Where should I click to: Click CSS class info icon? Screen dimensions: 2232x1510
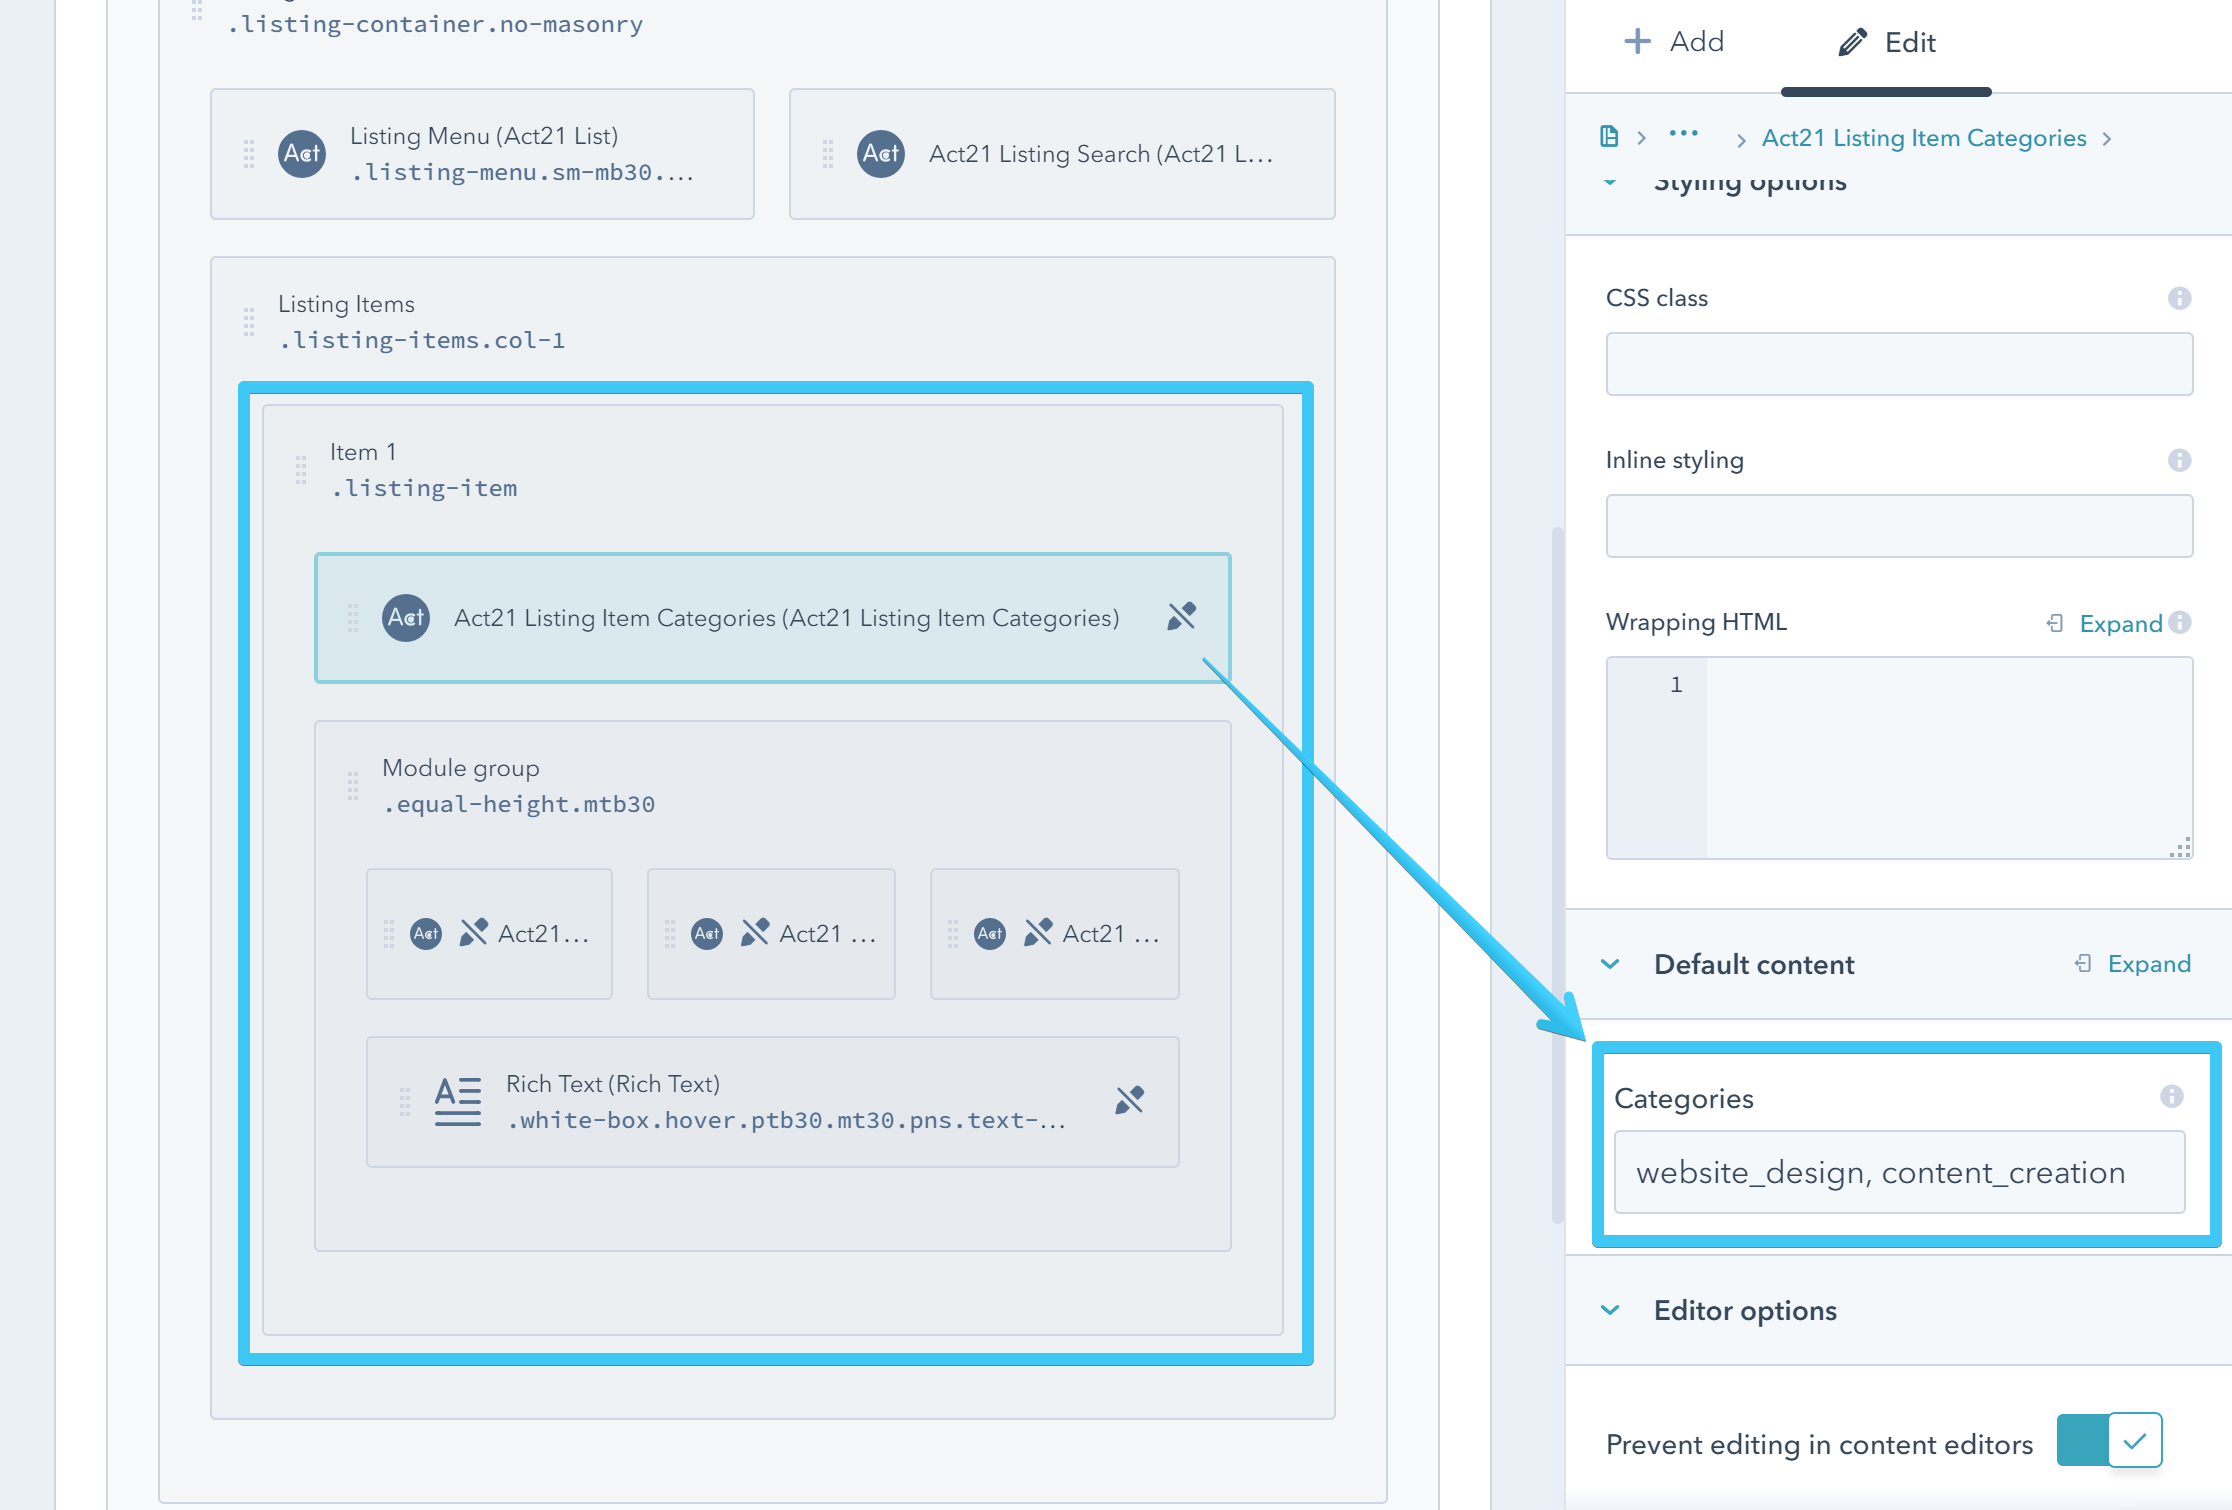(2179, 298)
